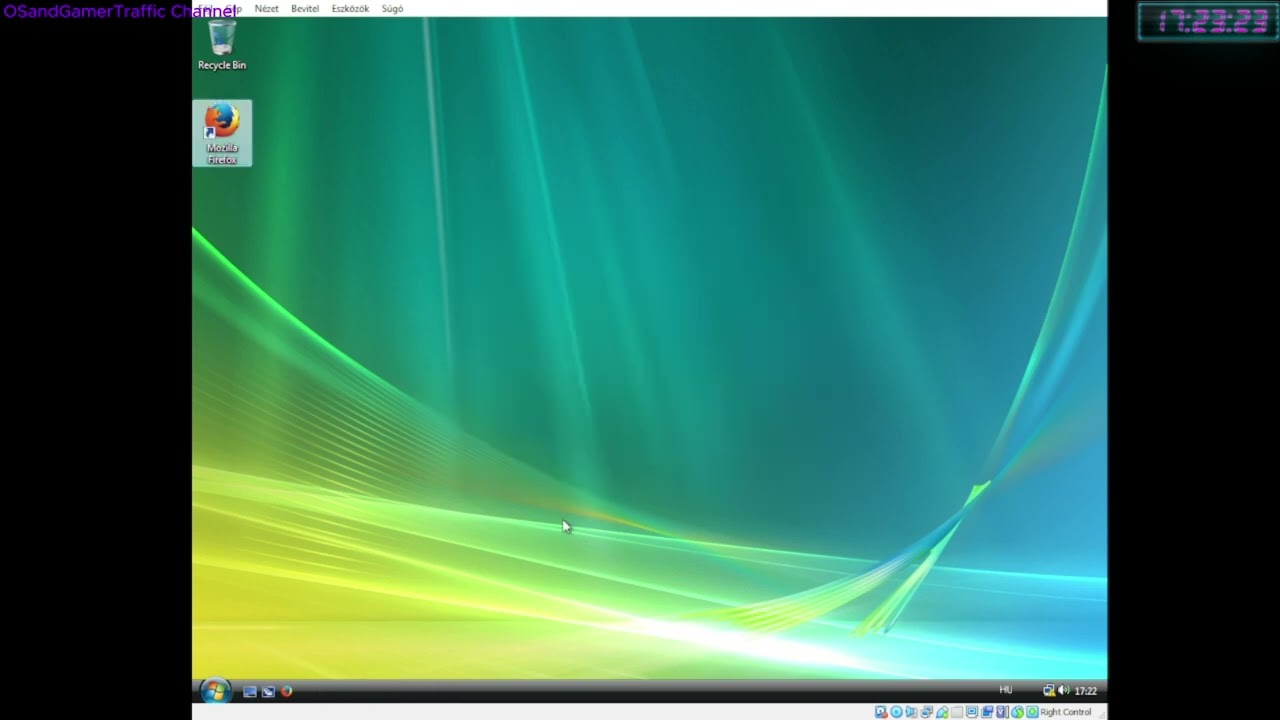Click the display status icon
The height and width of the screenshot is (720, 1280).
click(972, 712)
